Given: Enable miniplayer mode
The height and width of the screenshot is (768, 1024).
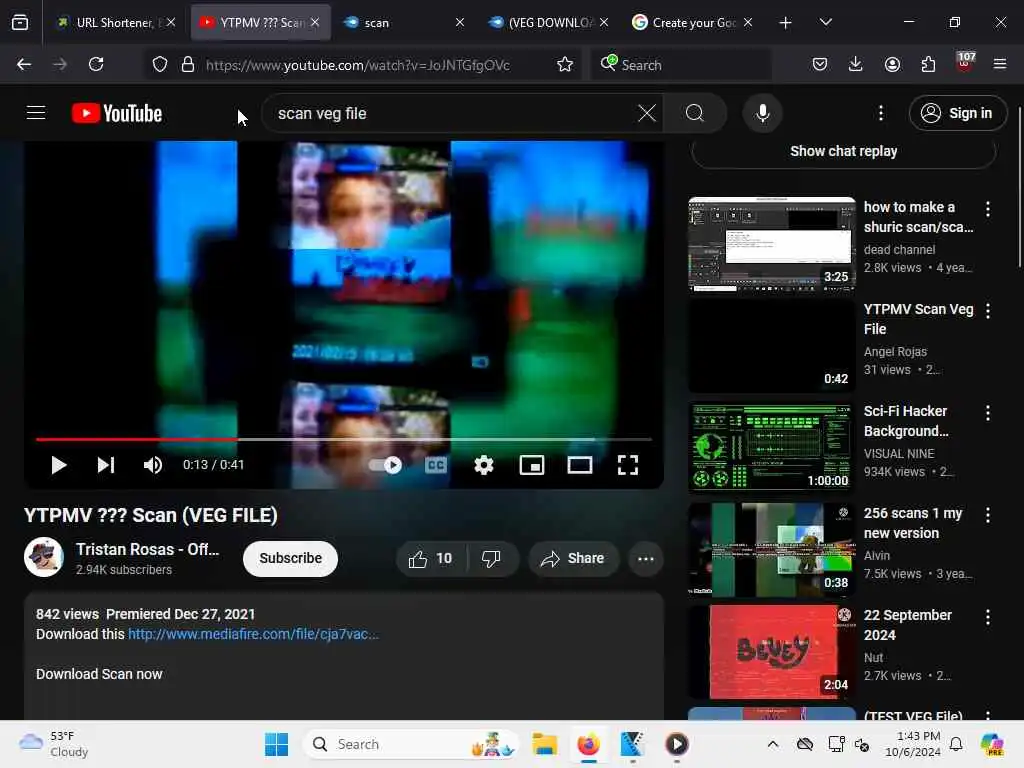Looking at the screenshot, I should pos(532,465).
